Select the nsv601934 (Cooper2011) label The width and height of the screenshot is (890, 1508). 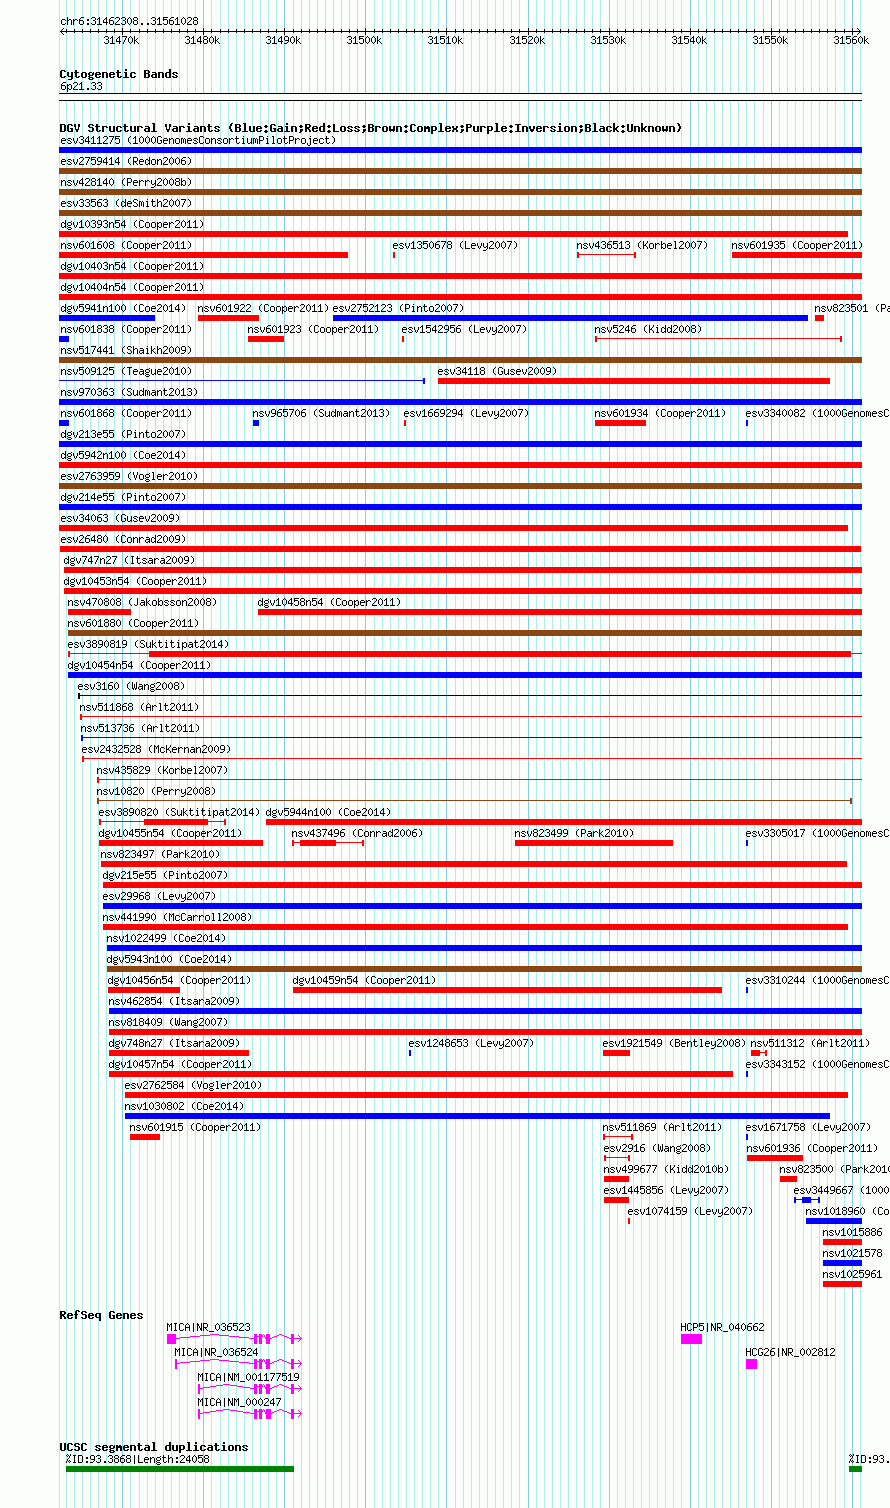[660, 413]
